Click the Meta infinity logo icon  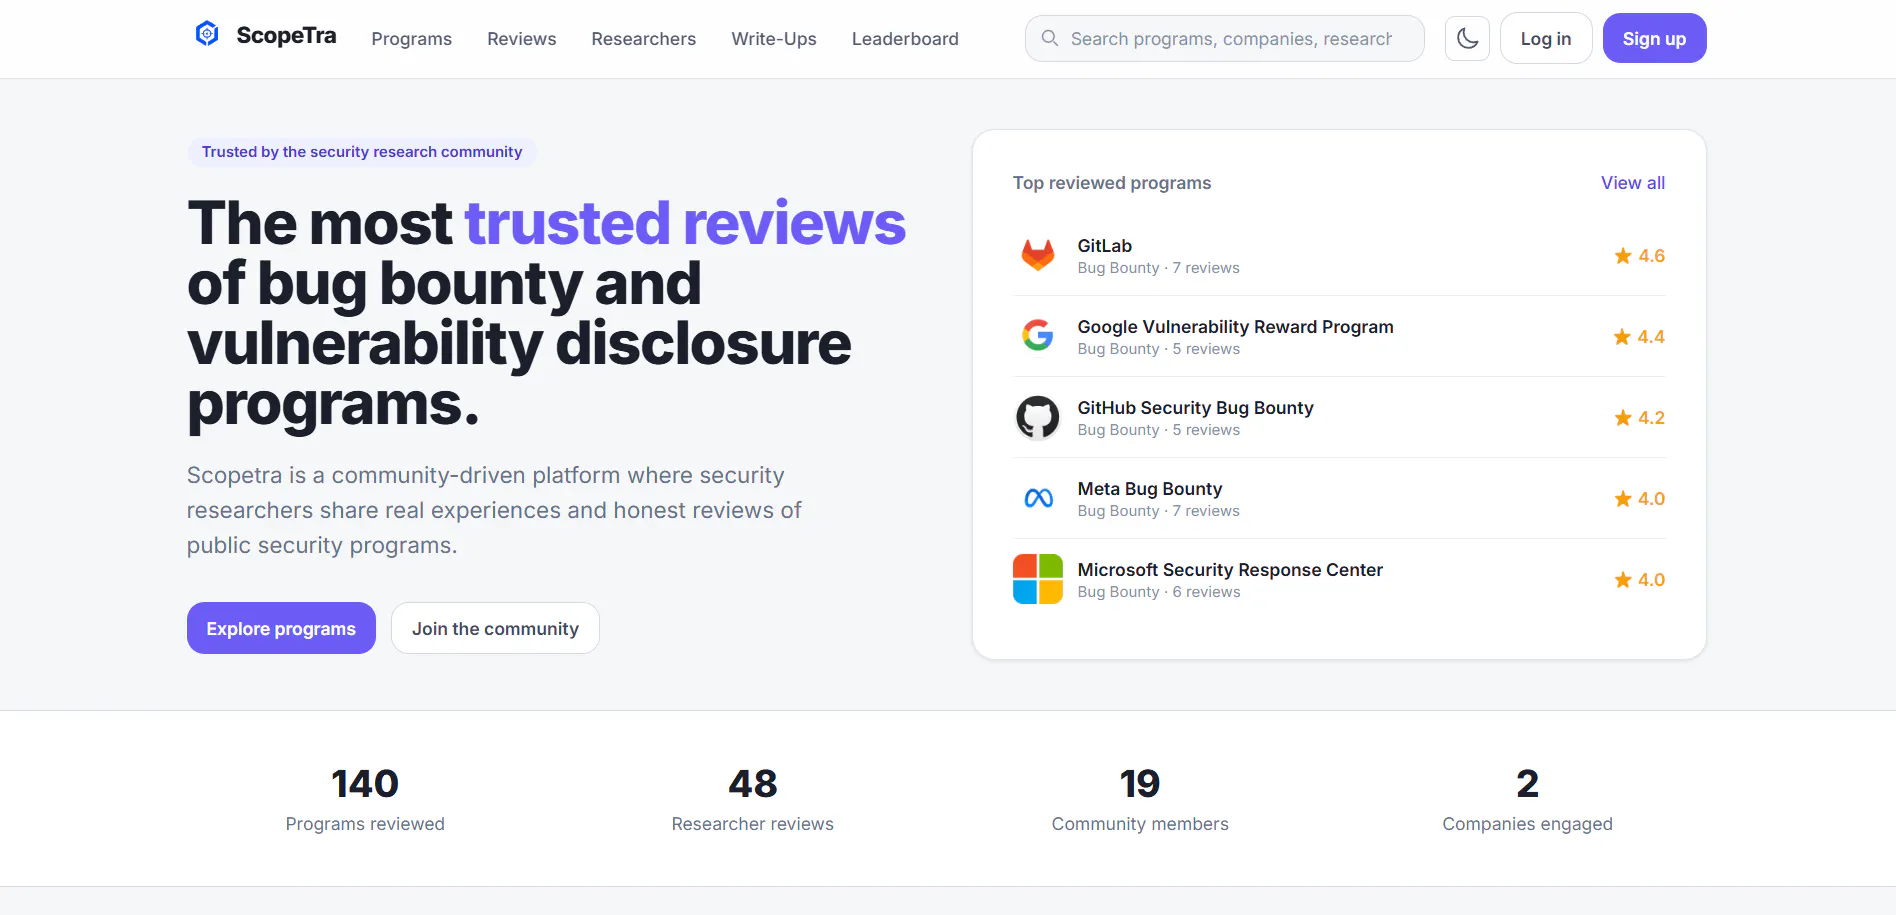1038,498
